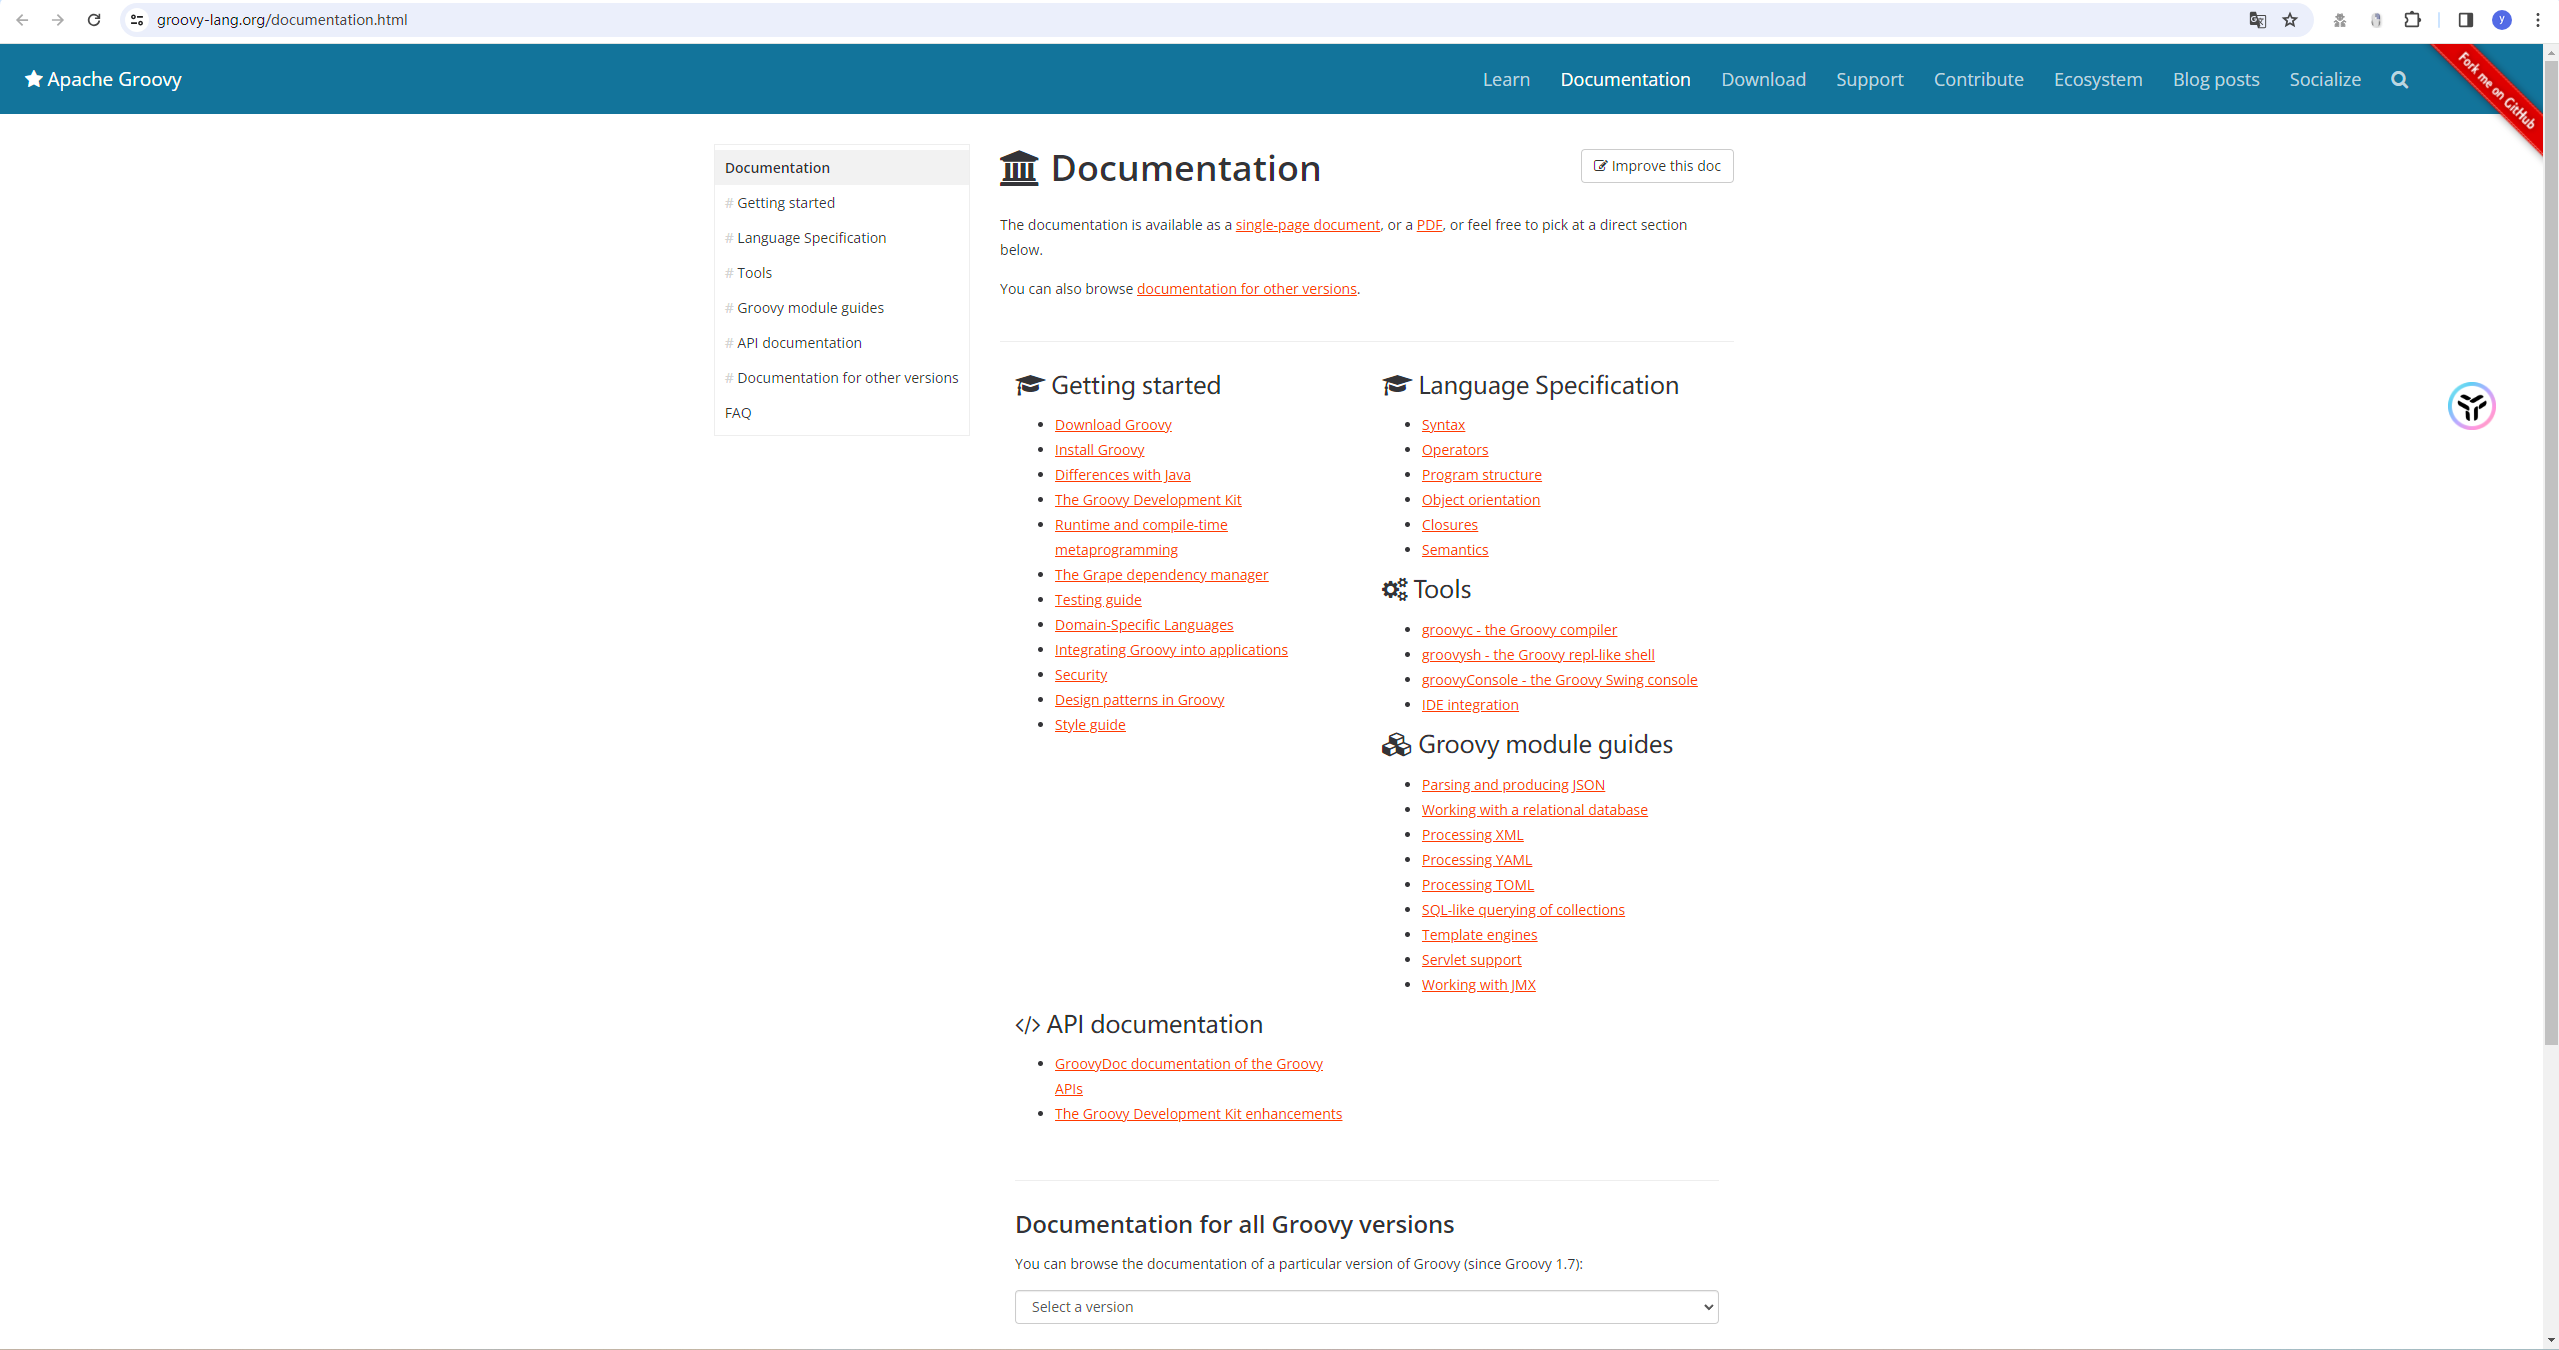The height and width of the screenshot is (1350, 2559).
Task: Click the scrollbar down arrow
Action: point(2551,1340)
